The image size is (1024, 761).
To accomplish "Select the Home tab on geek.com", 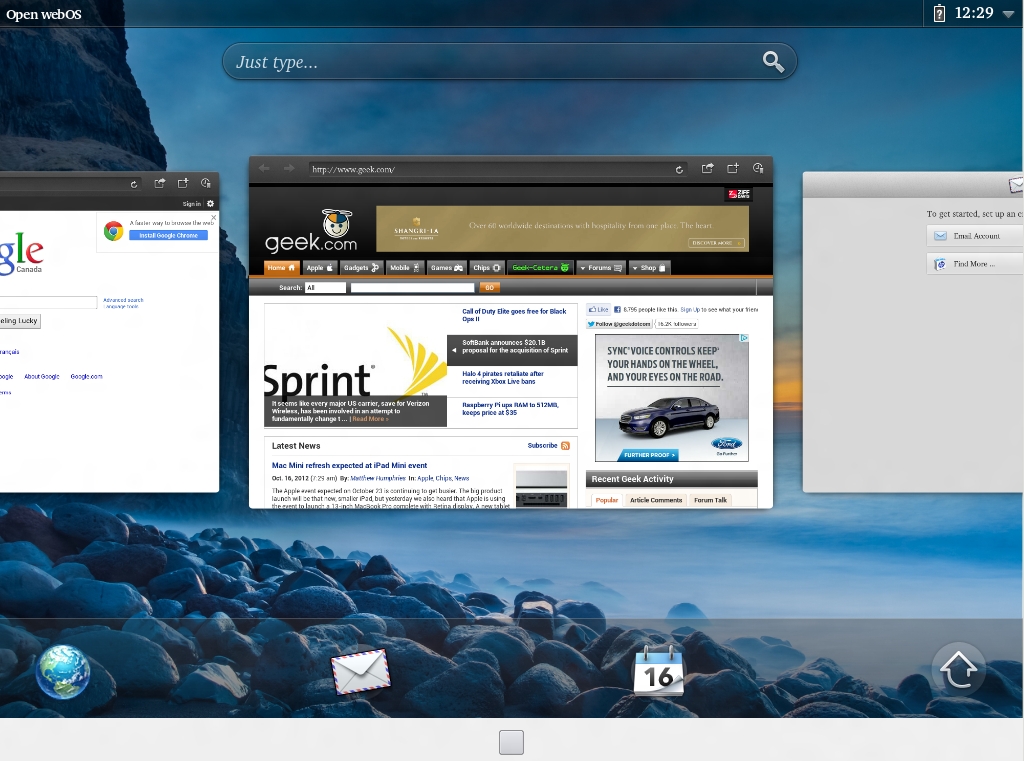I will tap(281, 268).
